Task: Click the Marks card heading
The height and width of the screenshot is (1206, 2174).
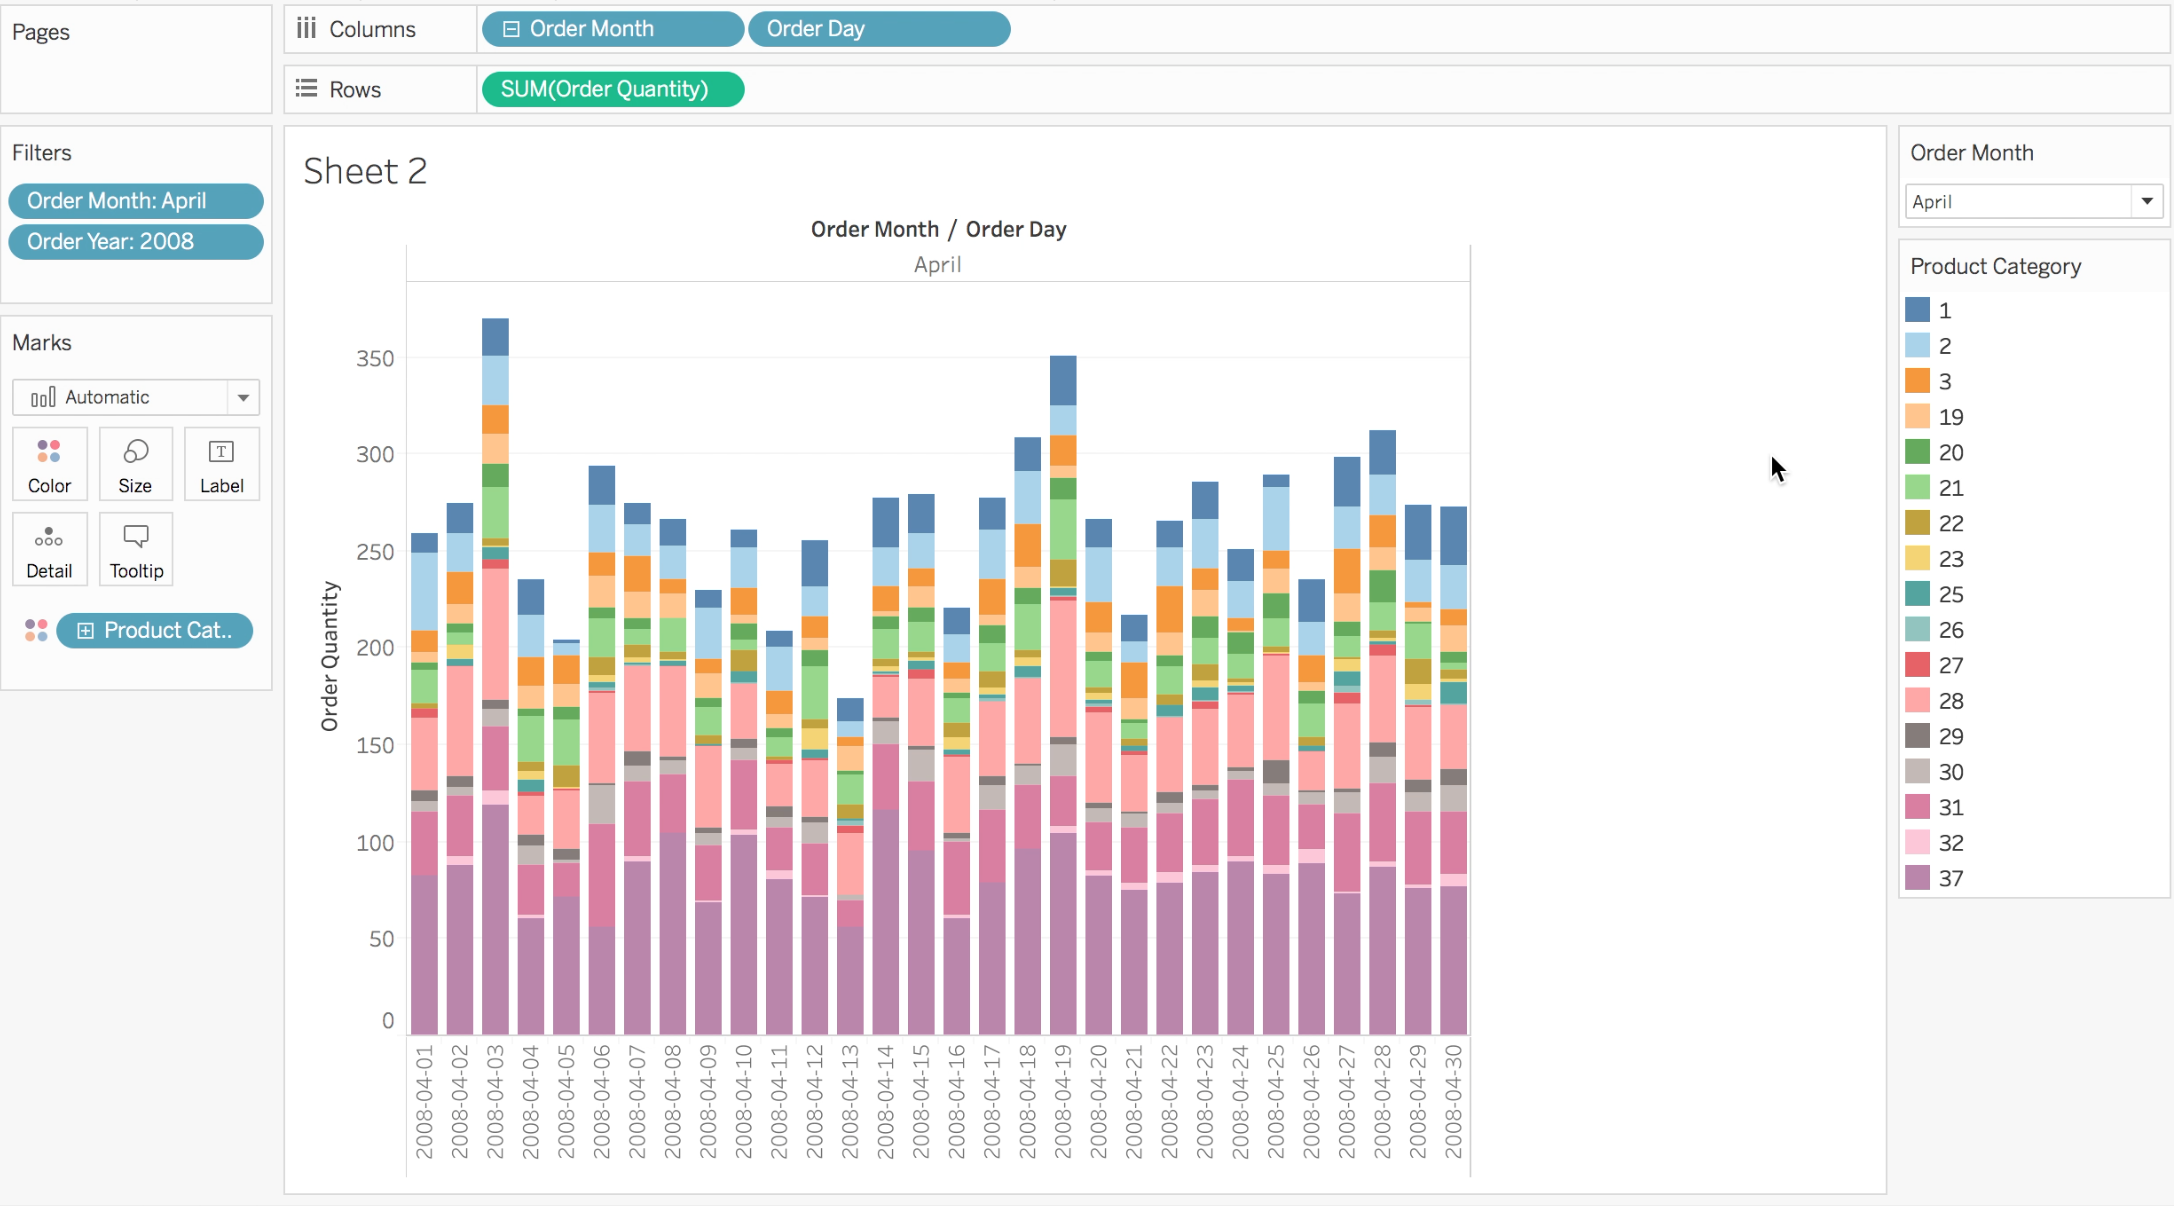Action: 42,342
